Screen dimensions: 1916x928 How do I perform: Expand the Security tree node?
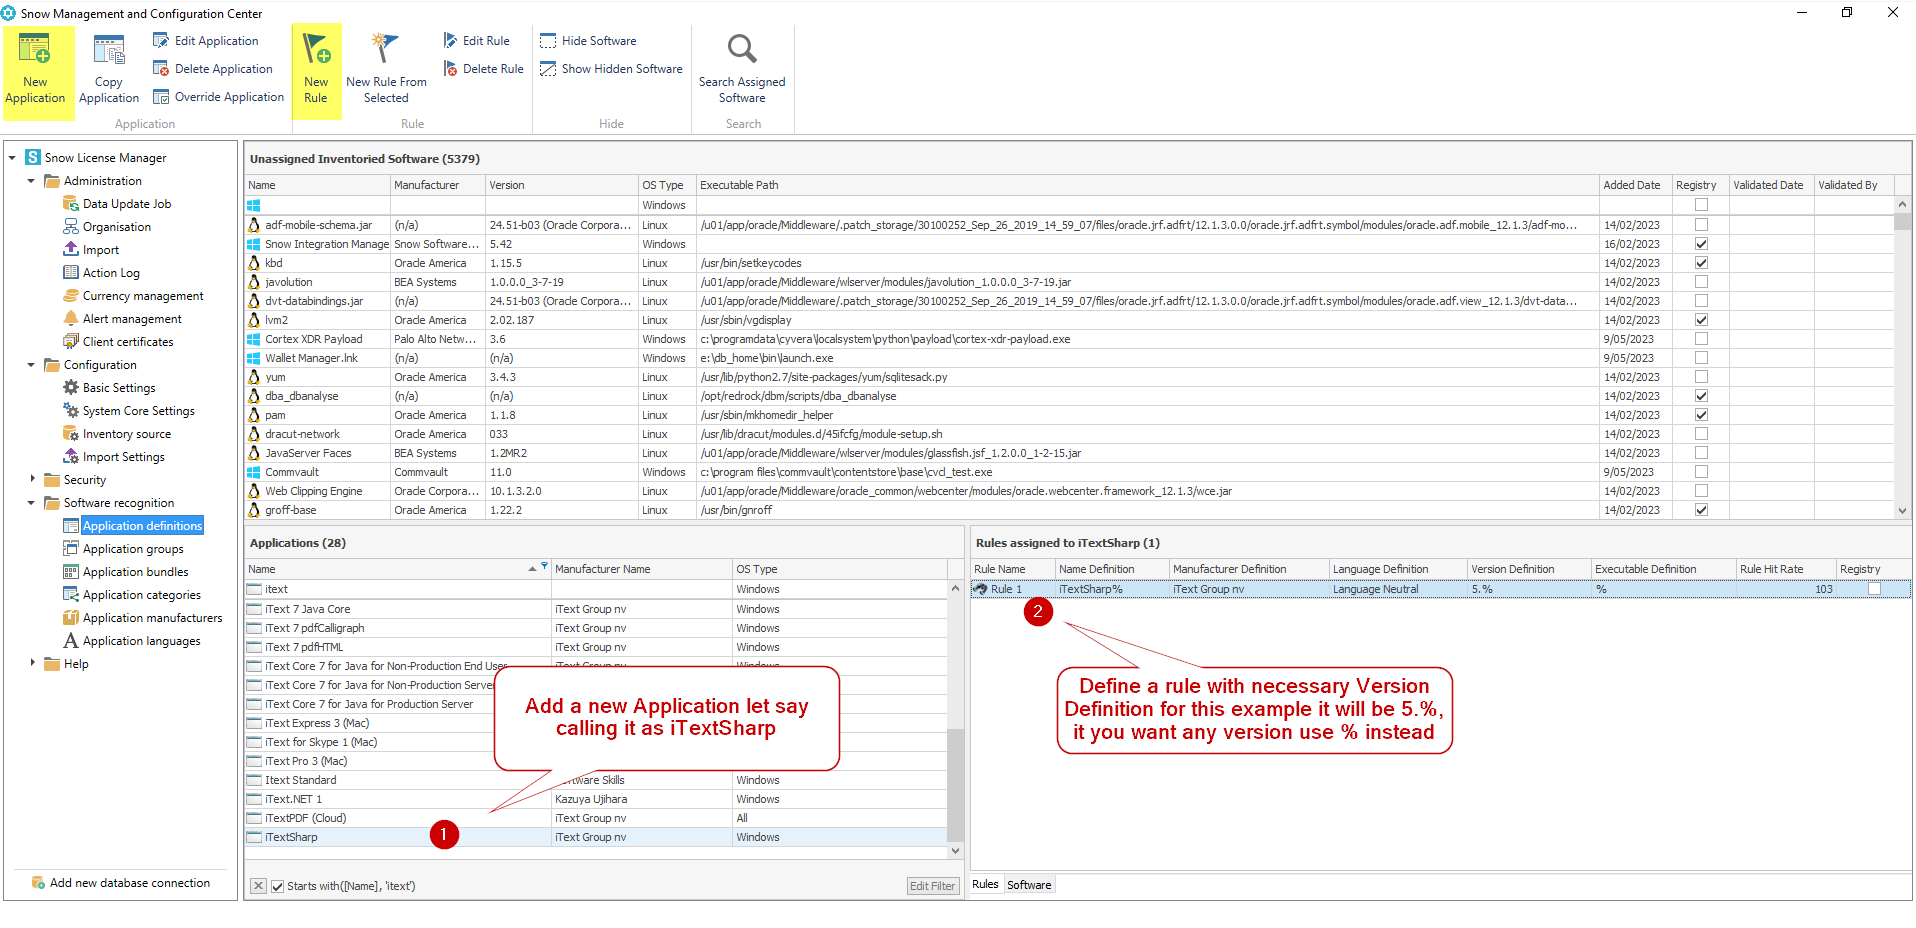pos(32,479)
